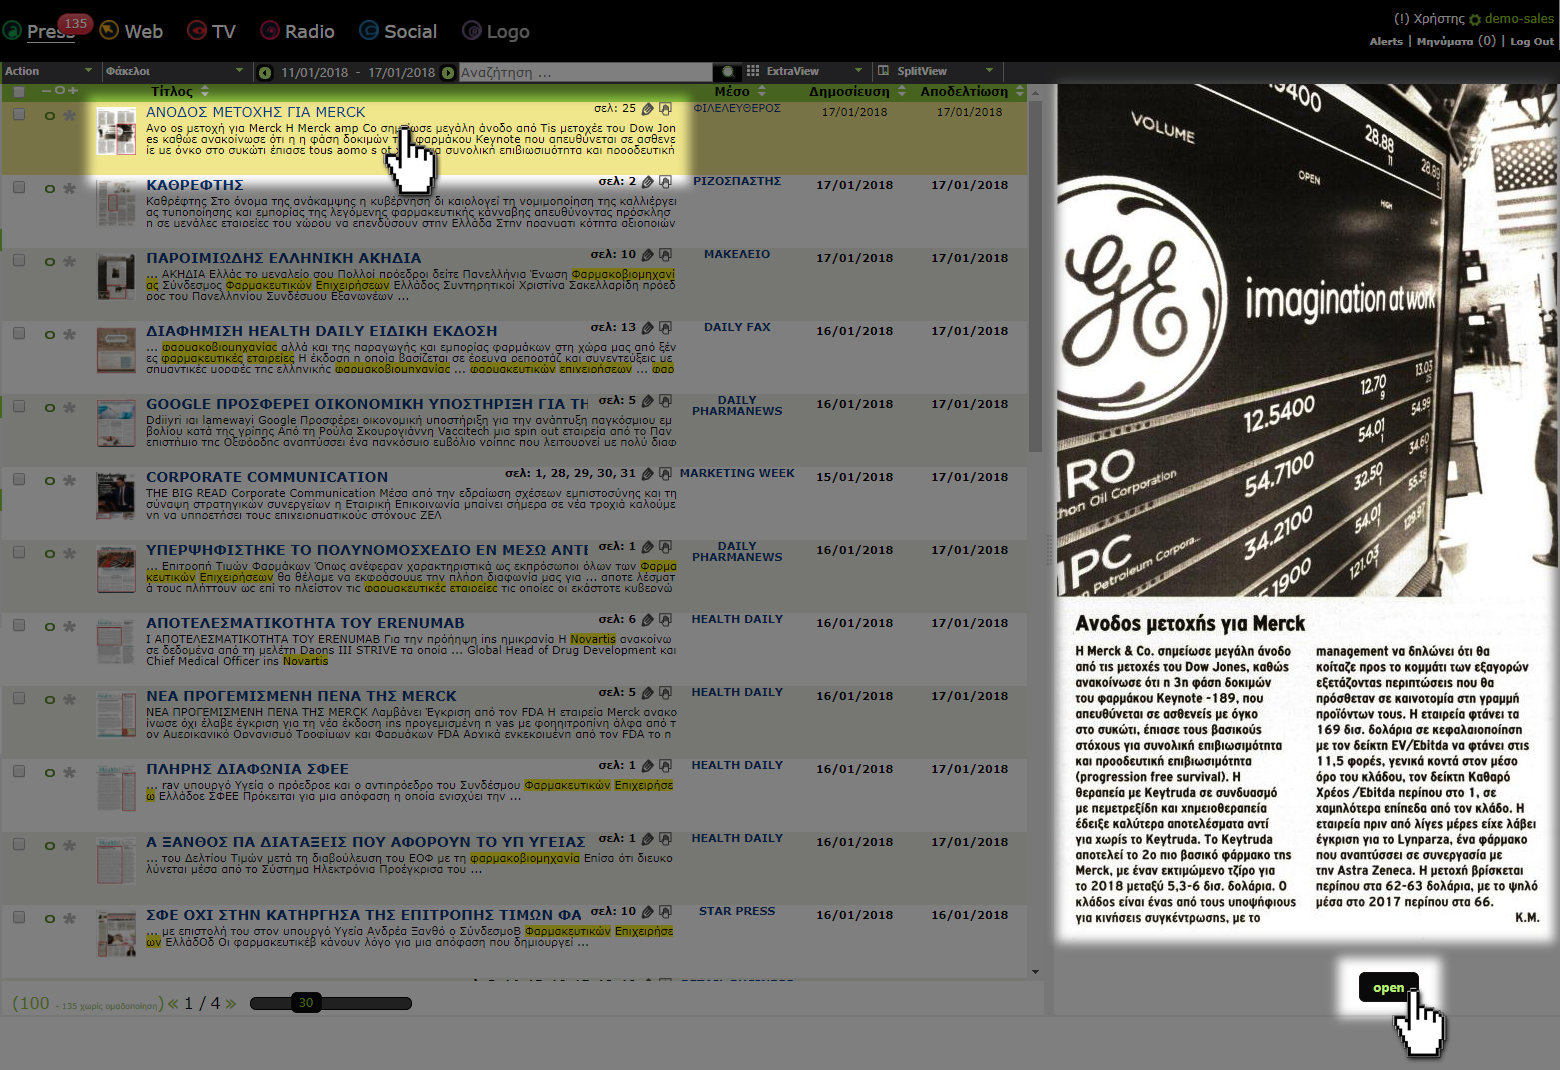Click paperclip icon on ΠΑΡΟΙΜΙΩΔΗΣ ΕΛΛΗΝΙΚΗ ΑΚΗΔΙΑ row
Viewport: 1560px width, 1070px height.
coord(648,254)
